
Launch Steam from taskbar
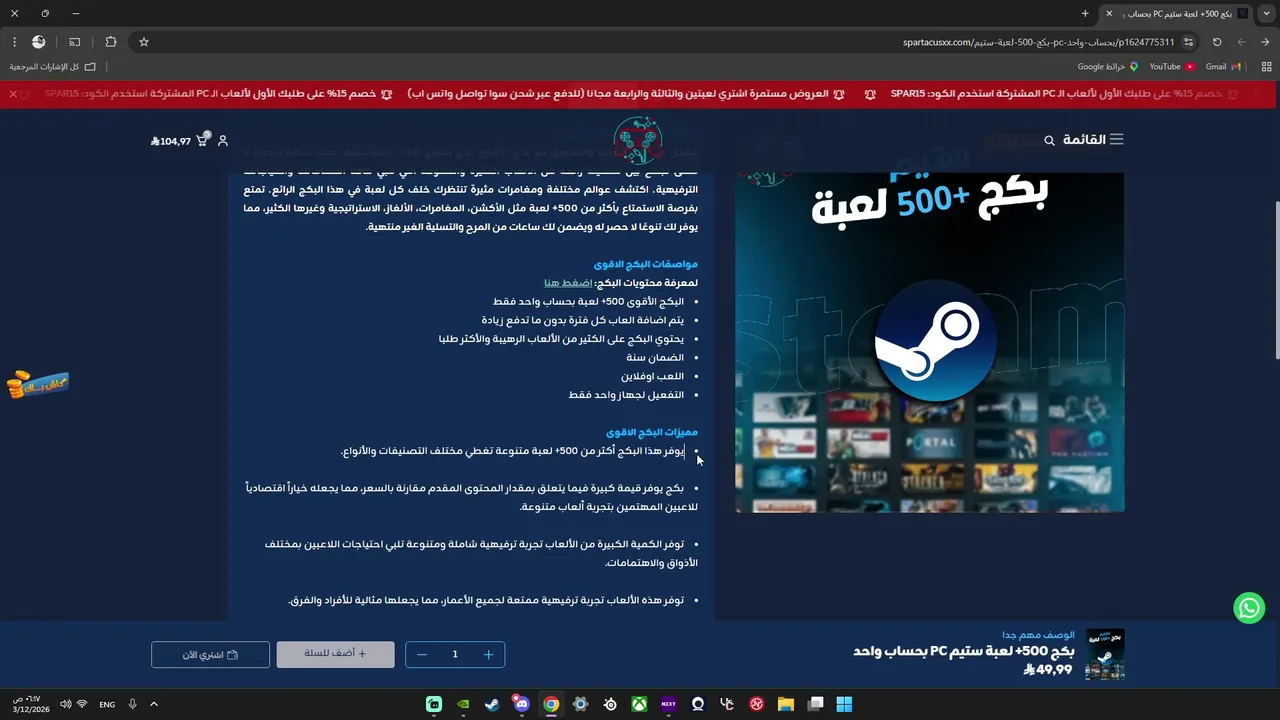click(x=492, y=704)
